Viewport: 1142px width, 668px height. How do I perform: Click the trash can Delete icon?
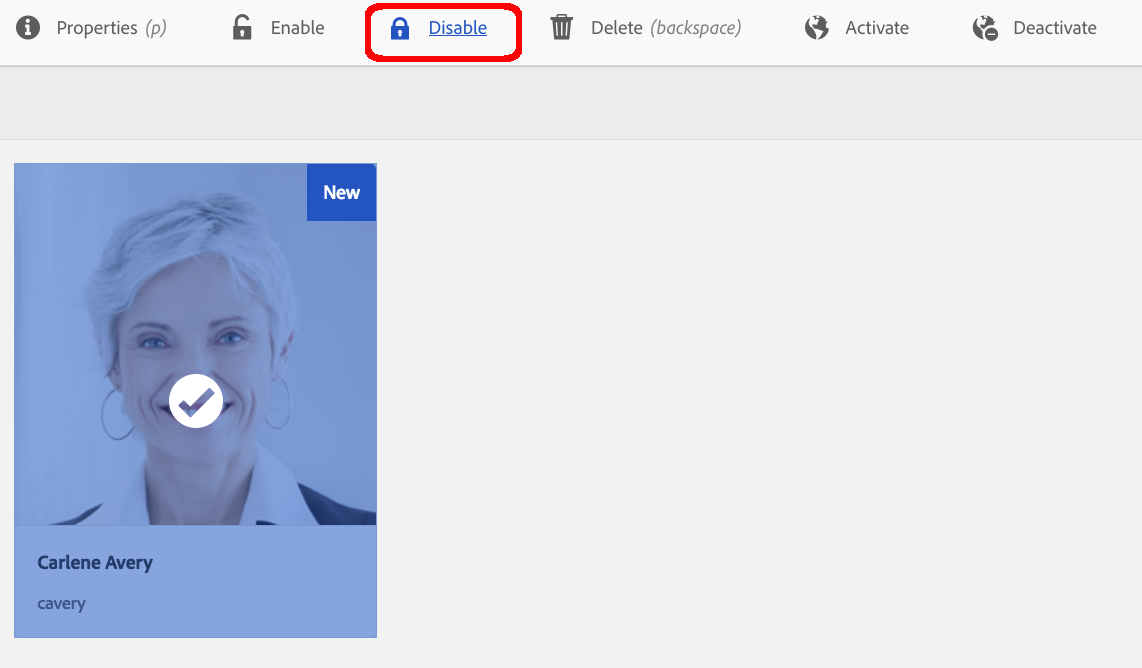(561, 27)
